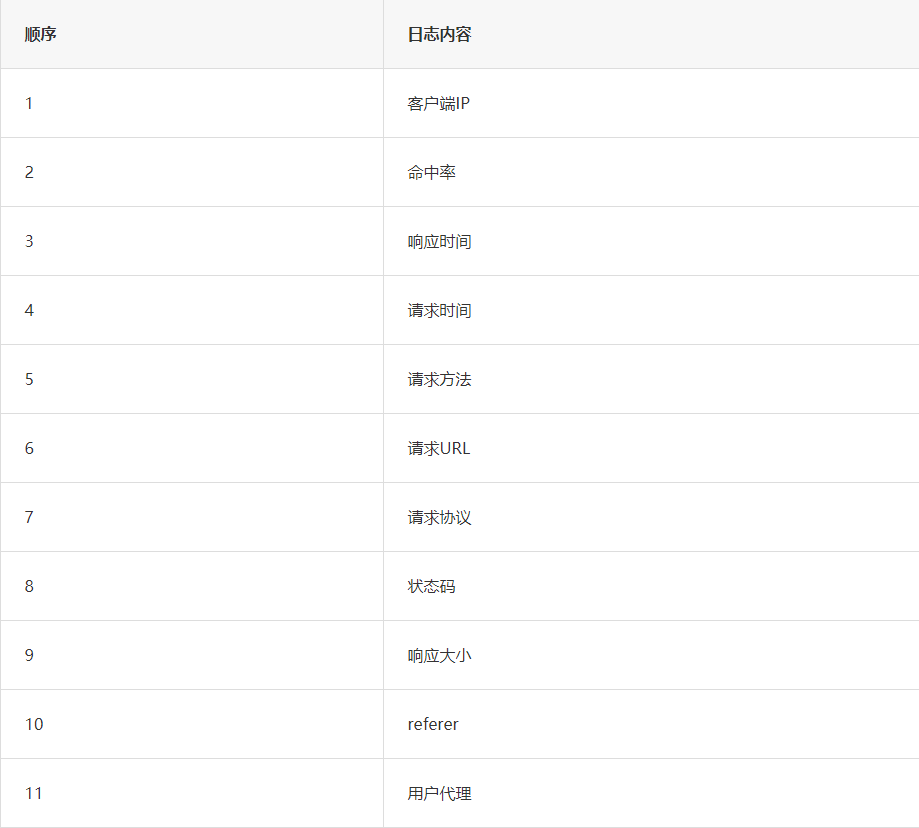Select sequence number 3 in 顺序 column

point(29,241)
